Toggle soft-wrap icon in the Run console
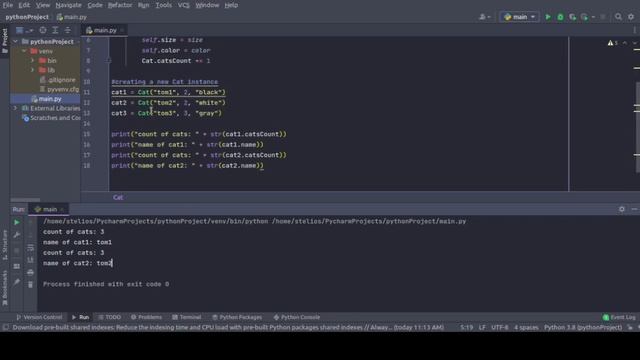Image resolution: width=640 pixels, height=360 pixels. (30, 247)
